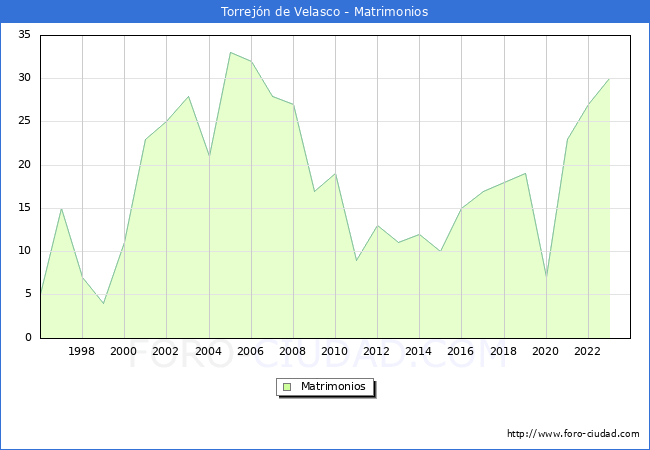Click the 1999 lowest data point at 4
Screen dimensions: 650x450
[104, 303]
